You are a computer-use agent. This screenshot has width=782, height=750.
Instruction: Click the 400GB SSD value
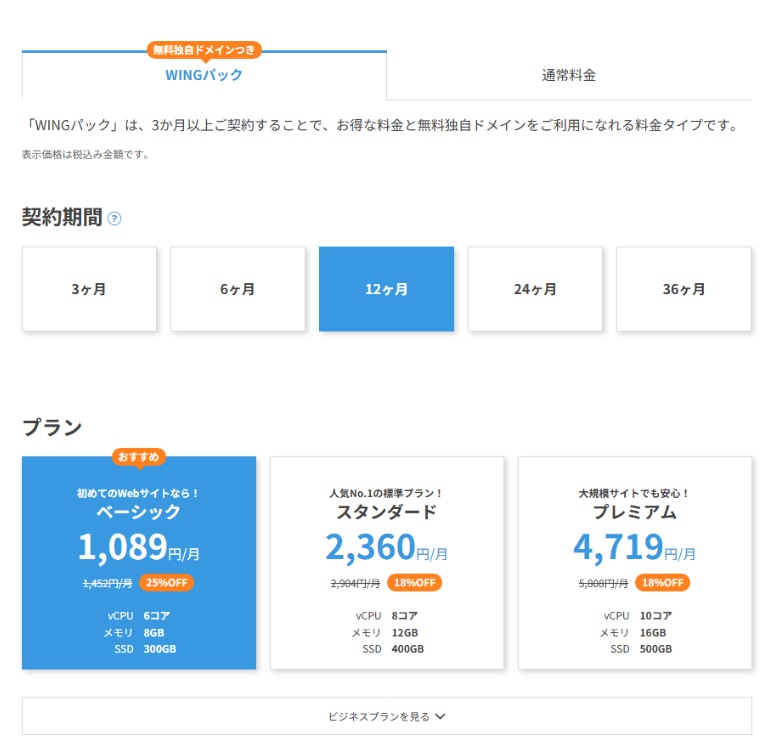coord(407,649)
